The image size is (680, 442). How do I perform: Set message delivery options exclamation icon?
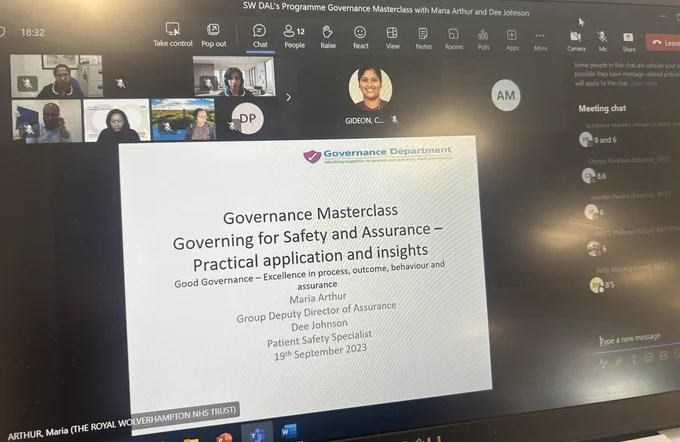tap(634, 359)
